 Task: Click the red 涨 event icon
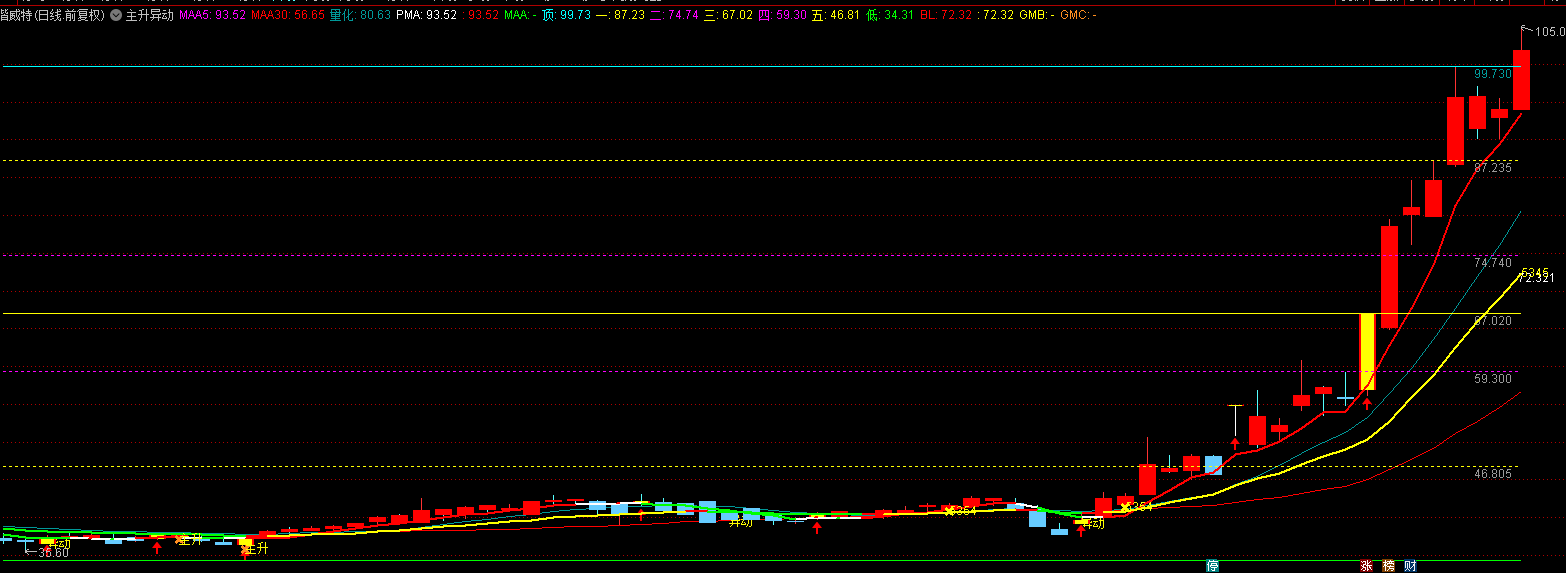(x=1366, y=566)
